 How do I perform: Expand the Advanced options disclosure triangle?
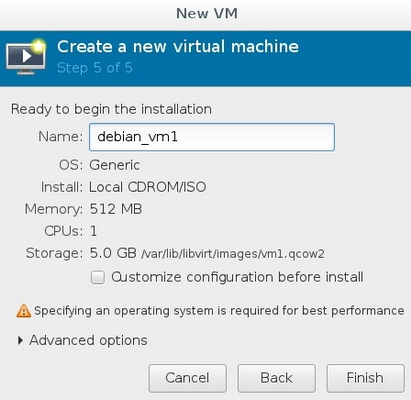(20, 340)
